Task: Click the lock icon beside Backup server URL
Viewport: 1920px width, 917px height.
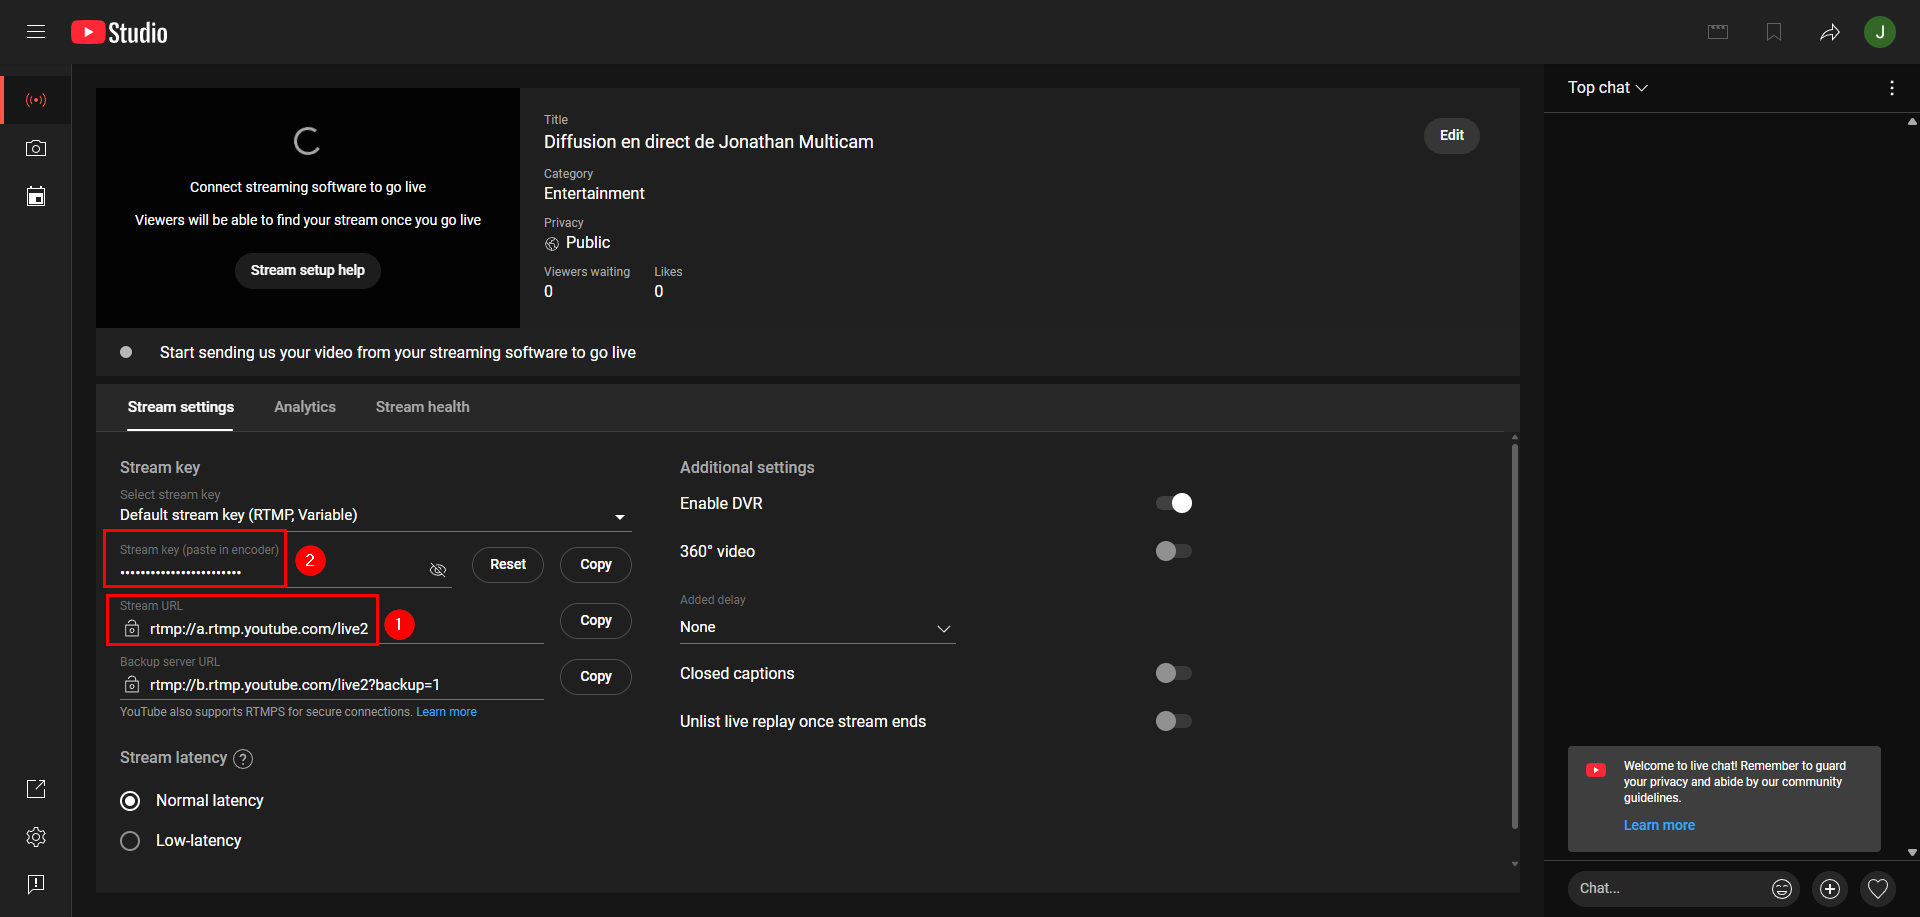Action: [132, 685]
